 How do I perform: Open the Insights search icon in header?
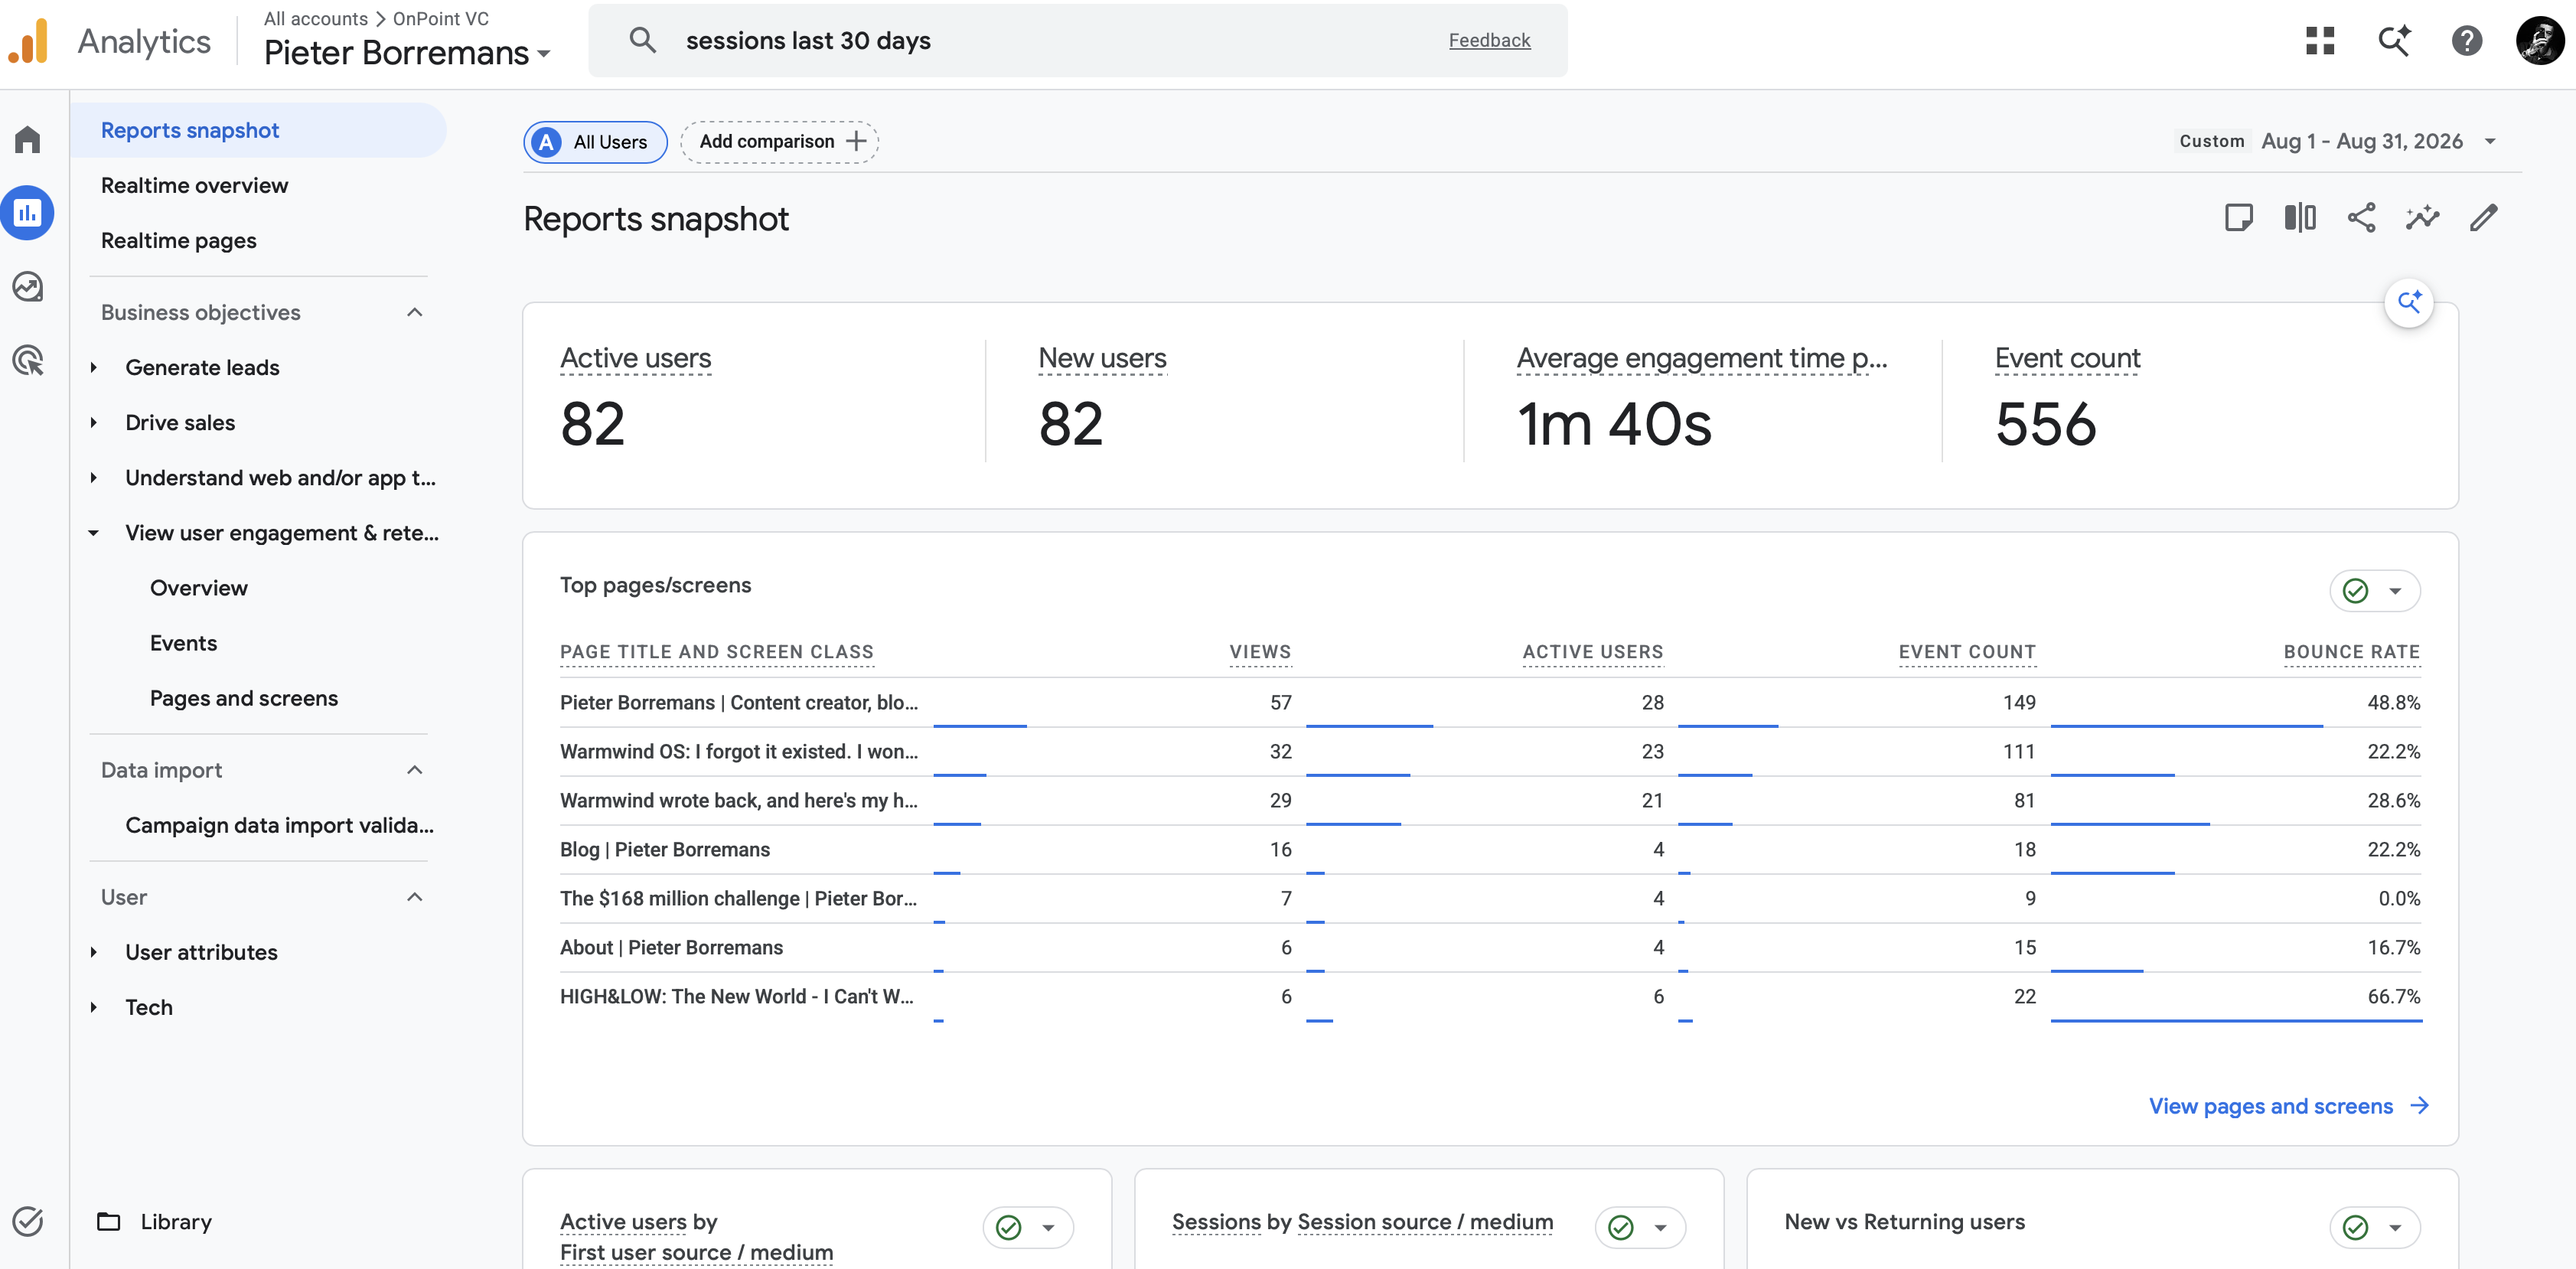click(x=2394, y=41)
